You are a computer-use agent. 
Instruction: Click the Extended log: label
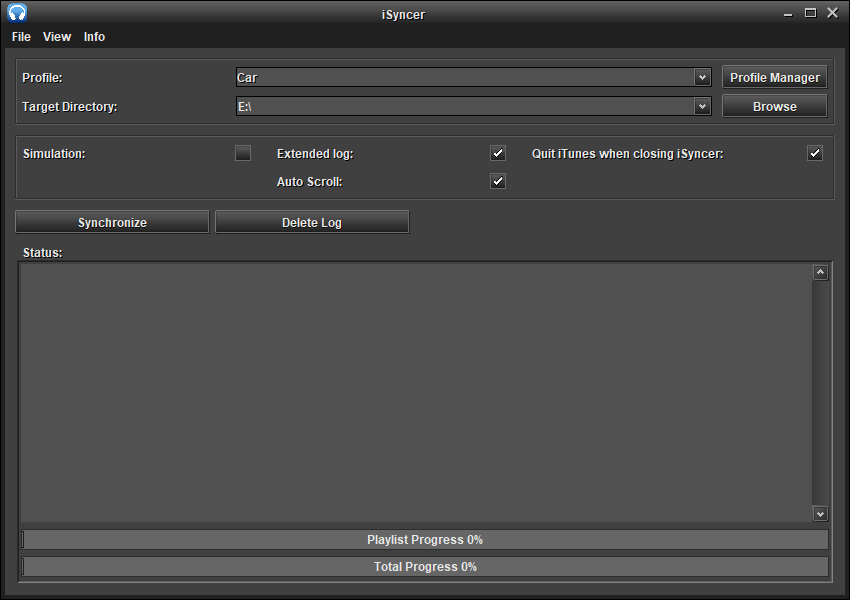click(x=315, y=153)
